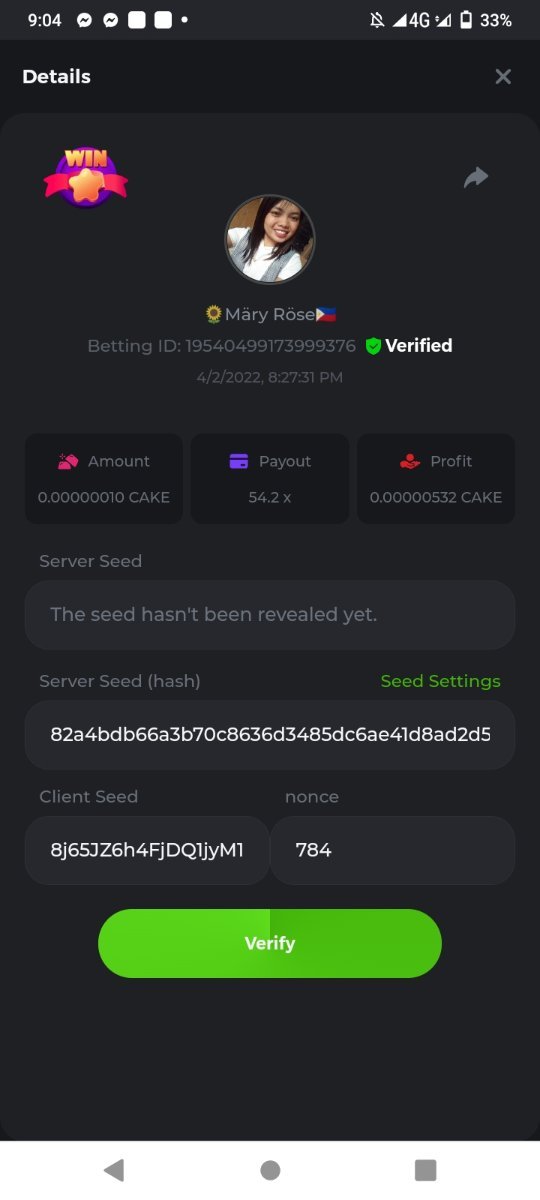
Task: Select the Server Seed (hash) field
Action: pos(270,735)
